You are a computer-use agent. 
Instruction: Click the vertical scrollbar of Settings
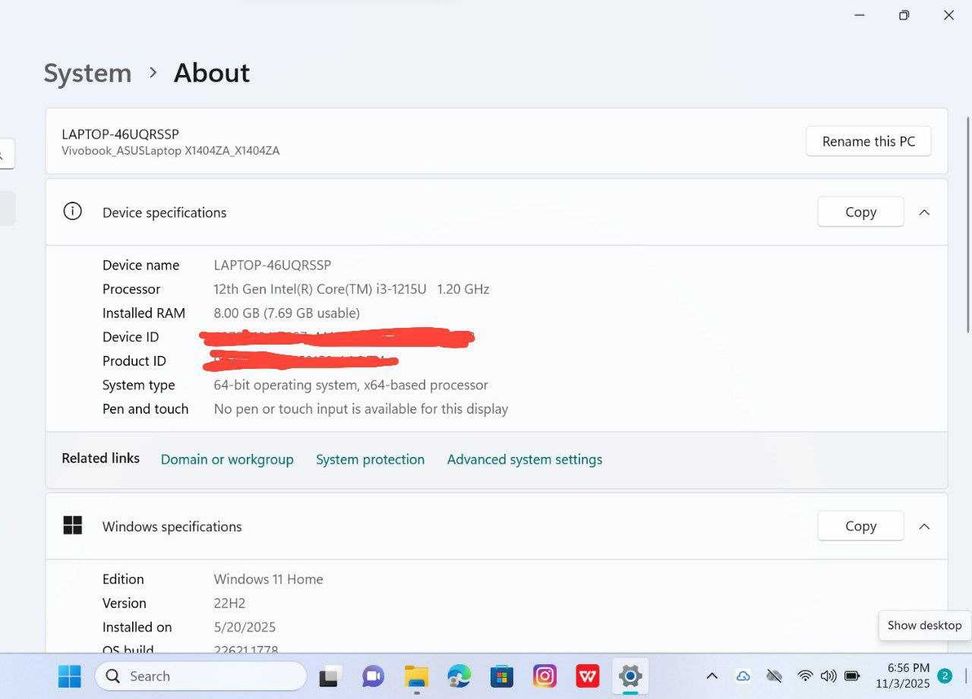tap(968, 224)
